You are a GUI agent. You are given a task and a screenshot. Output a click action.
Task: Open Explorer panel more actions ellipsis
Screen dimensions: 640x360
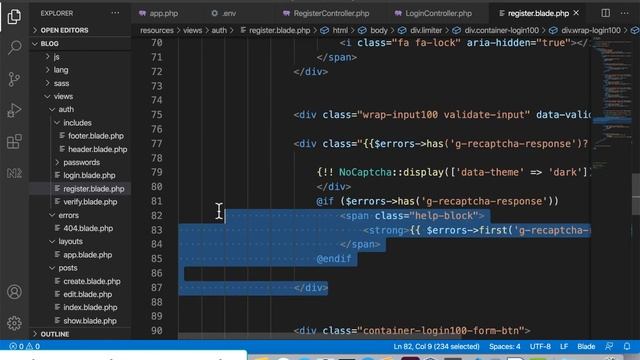(116, 13)
